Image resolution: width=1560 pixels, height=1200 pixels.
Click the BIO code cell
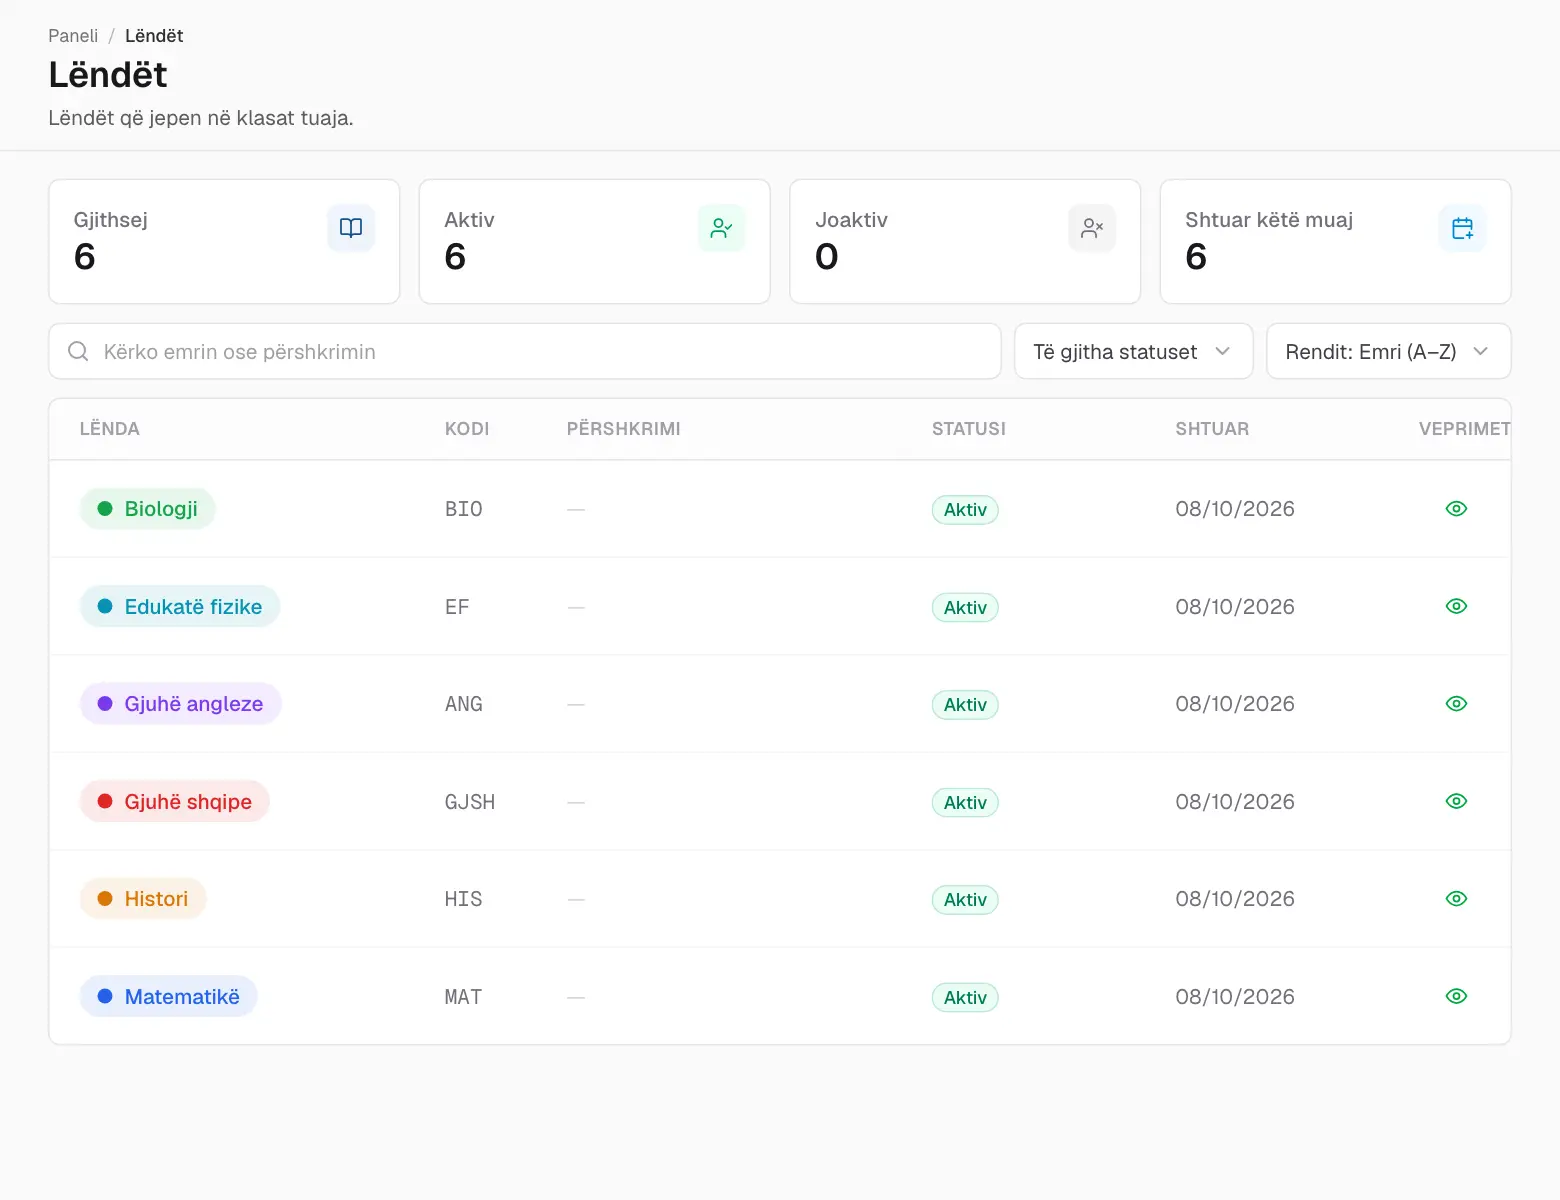tap(464, 509)
